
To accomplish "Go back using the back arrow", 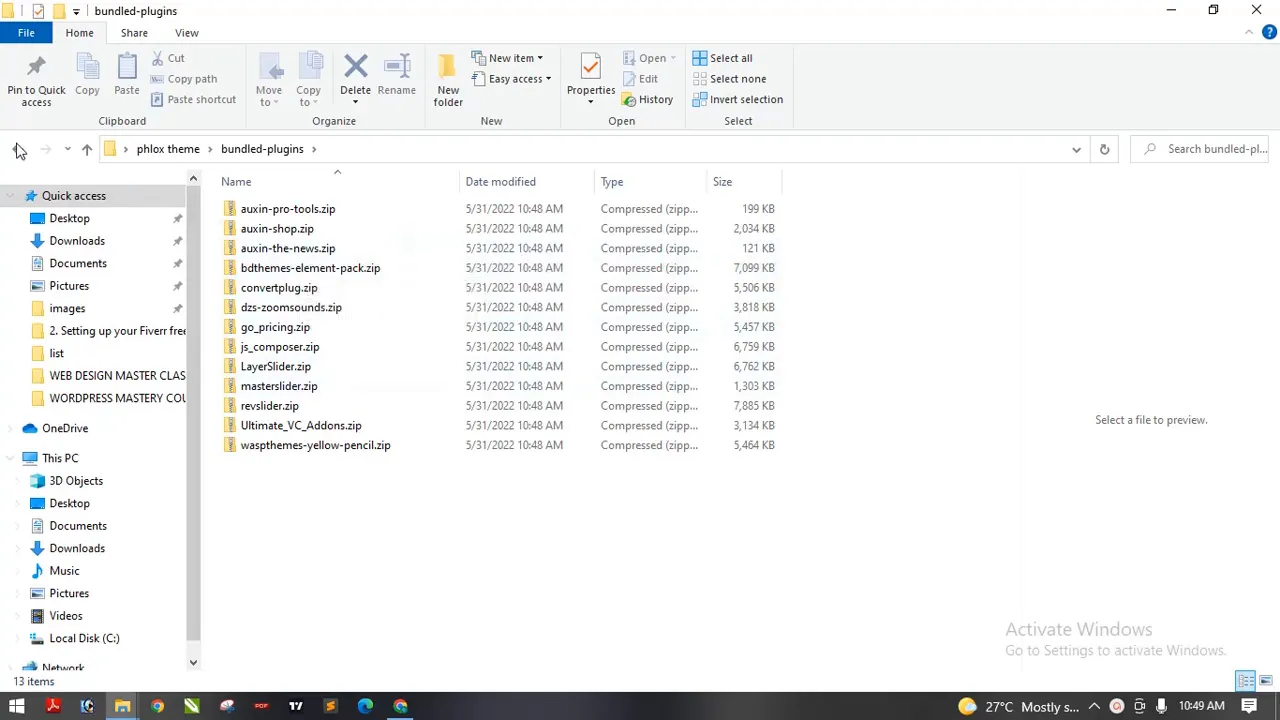I will 19,149.
